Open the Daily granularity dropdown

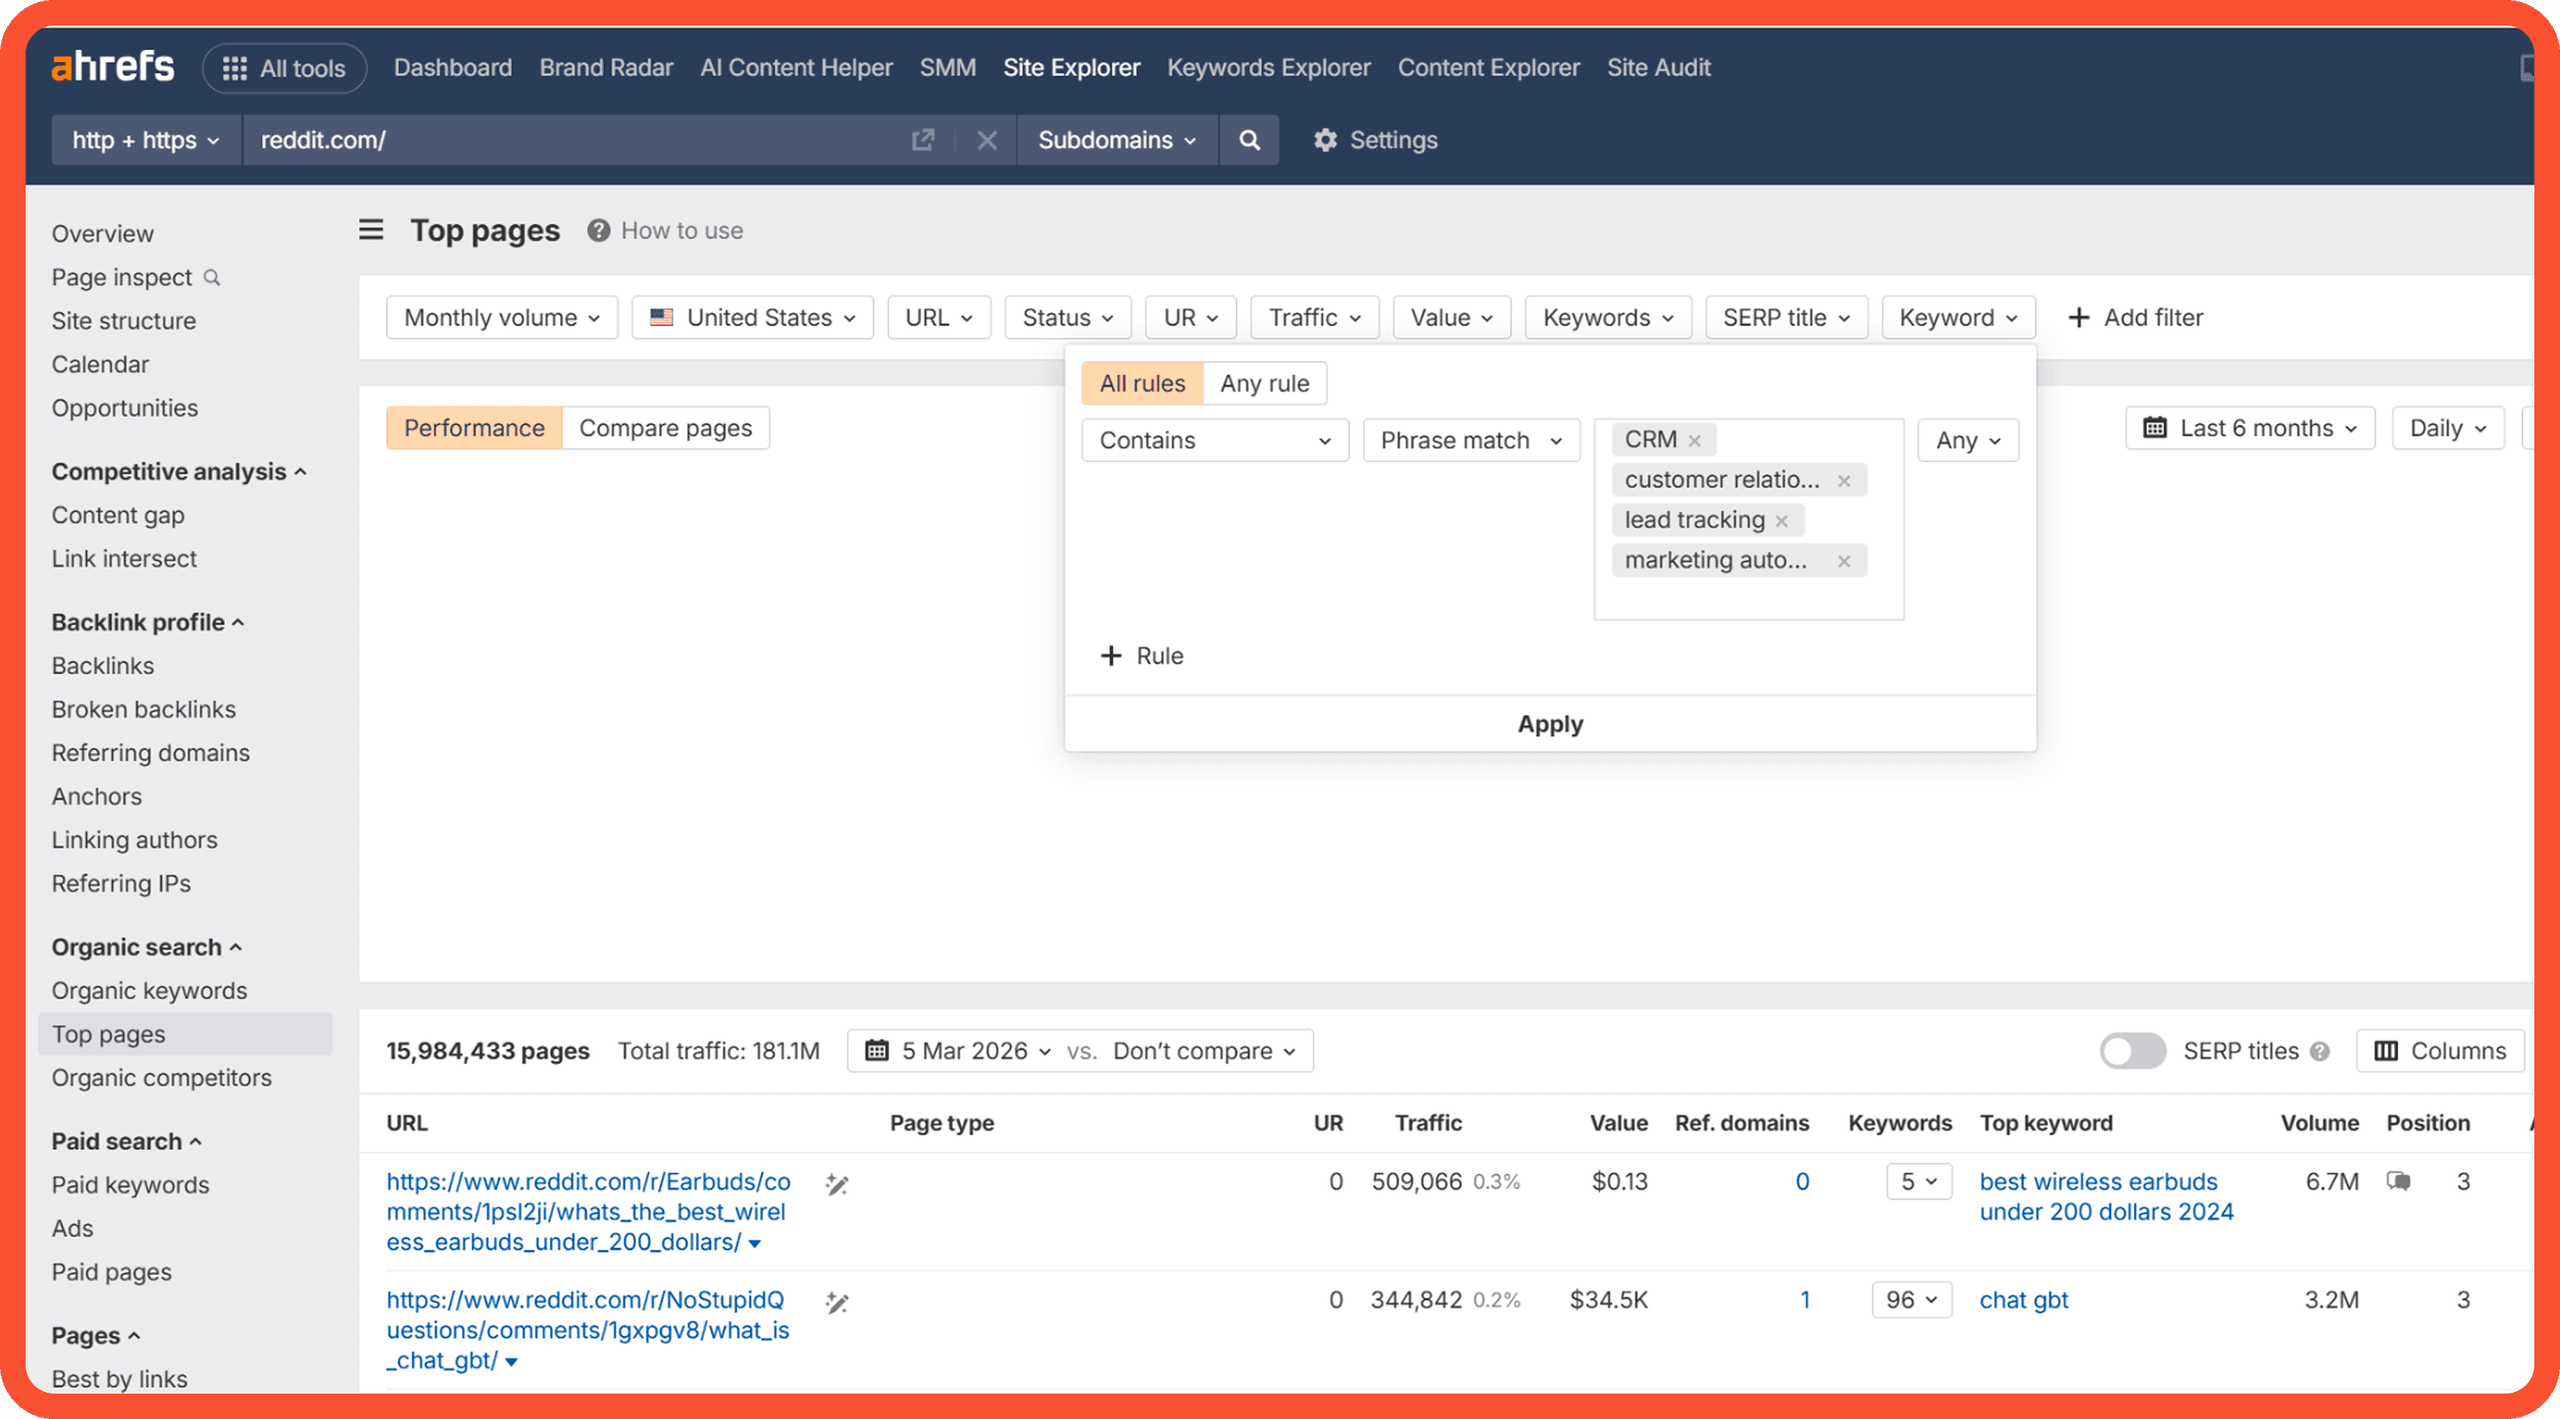click(x=2448, y=428)
